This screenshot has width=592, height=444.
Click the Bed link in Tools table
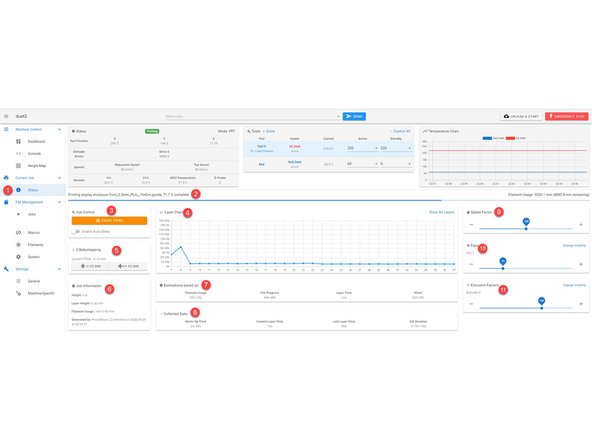click(261, 164)
